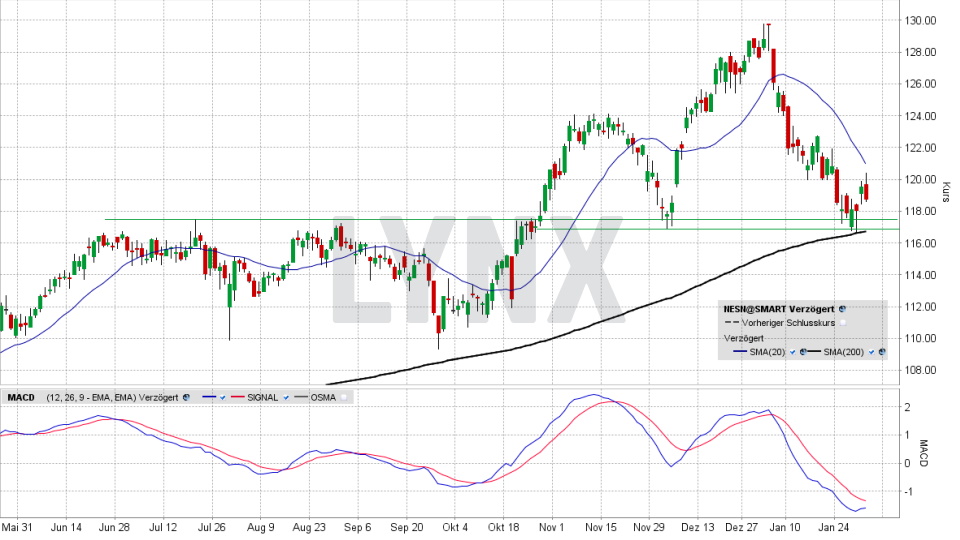Open MACD indicator settings icon
The width and height of the screenshot is (960, 540).
click(186, 397)
